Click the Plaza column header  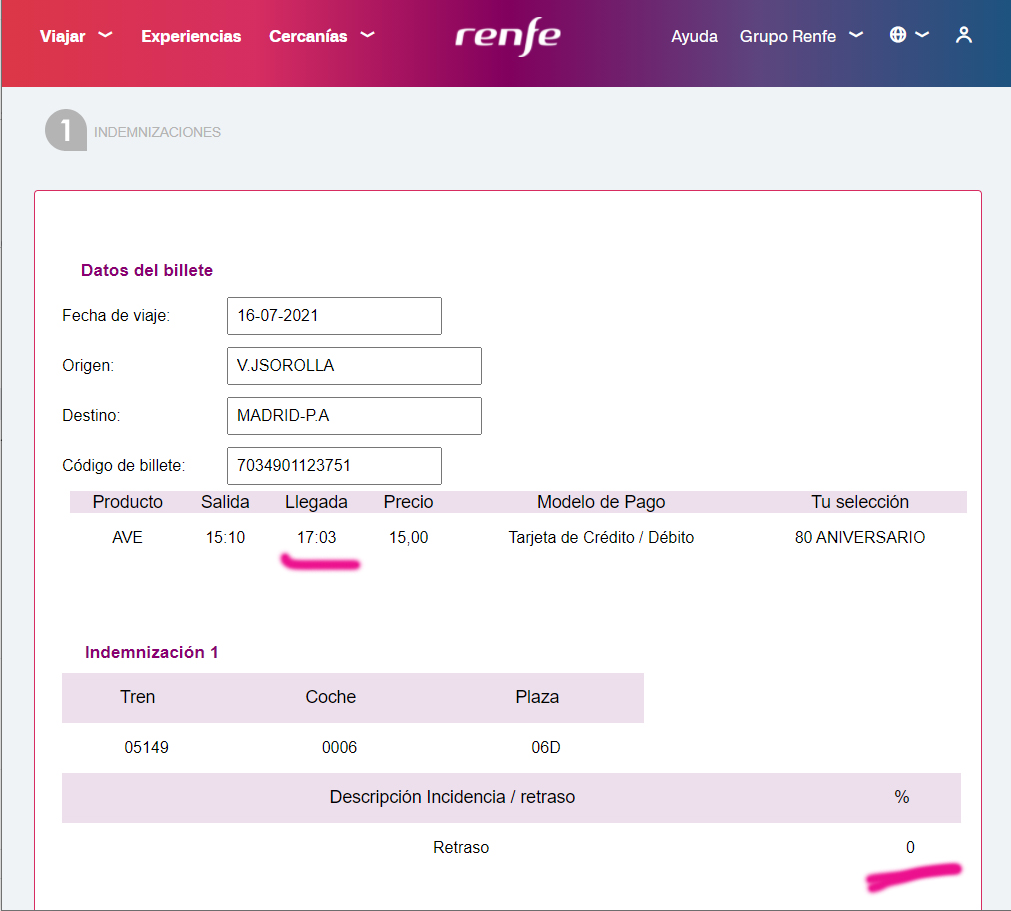[x=537, y=697]
